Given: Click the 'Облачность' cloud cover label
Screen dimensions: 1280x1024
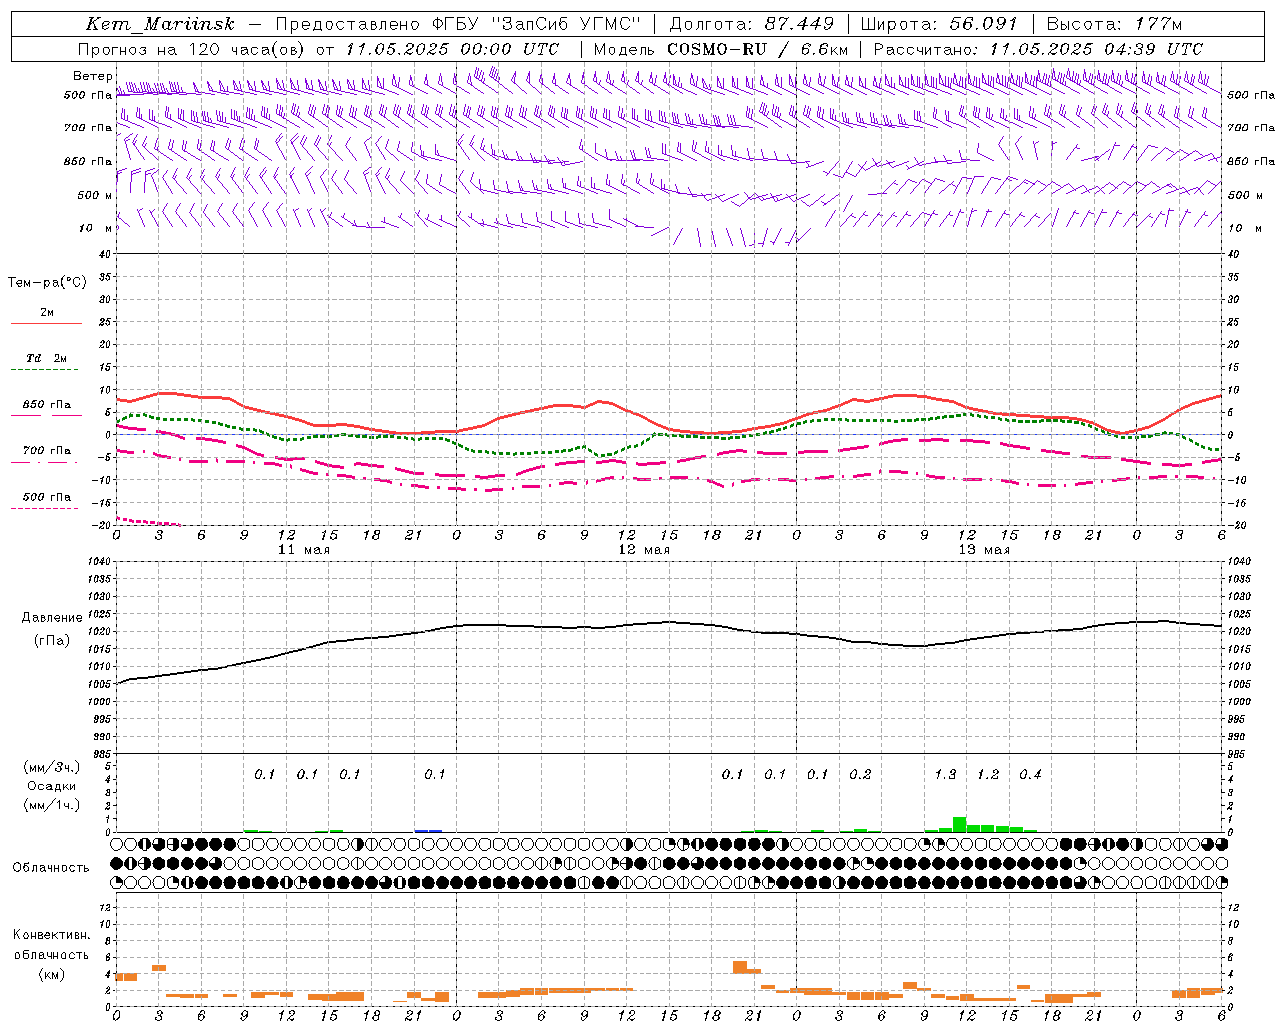Looking at the screenshot, I should pos(51,868).
